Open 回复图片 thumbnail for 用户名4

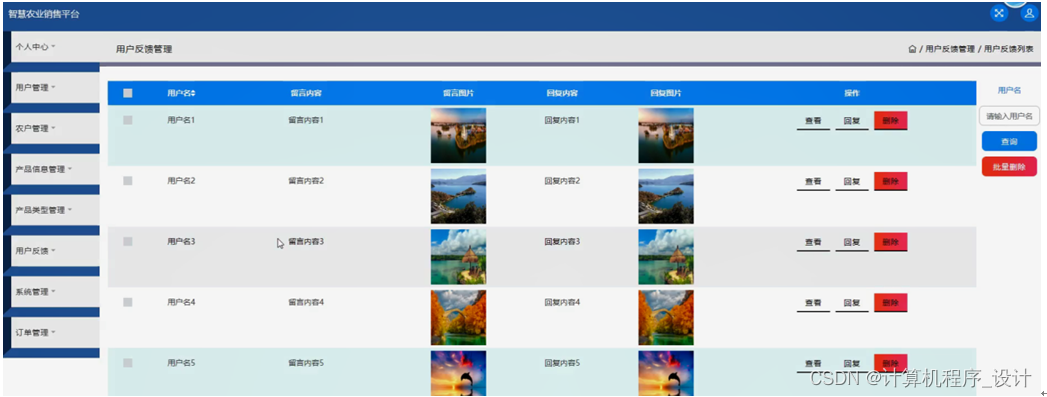(x=666, y=318)
